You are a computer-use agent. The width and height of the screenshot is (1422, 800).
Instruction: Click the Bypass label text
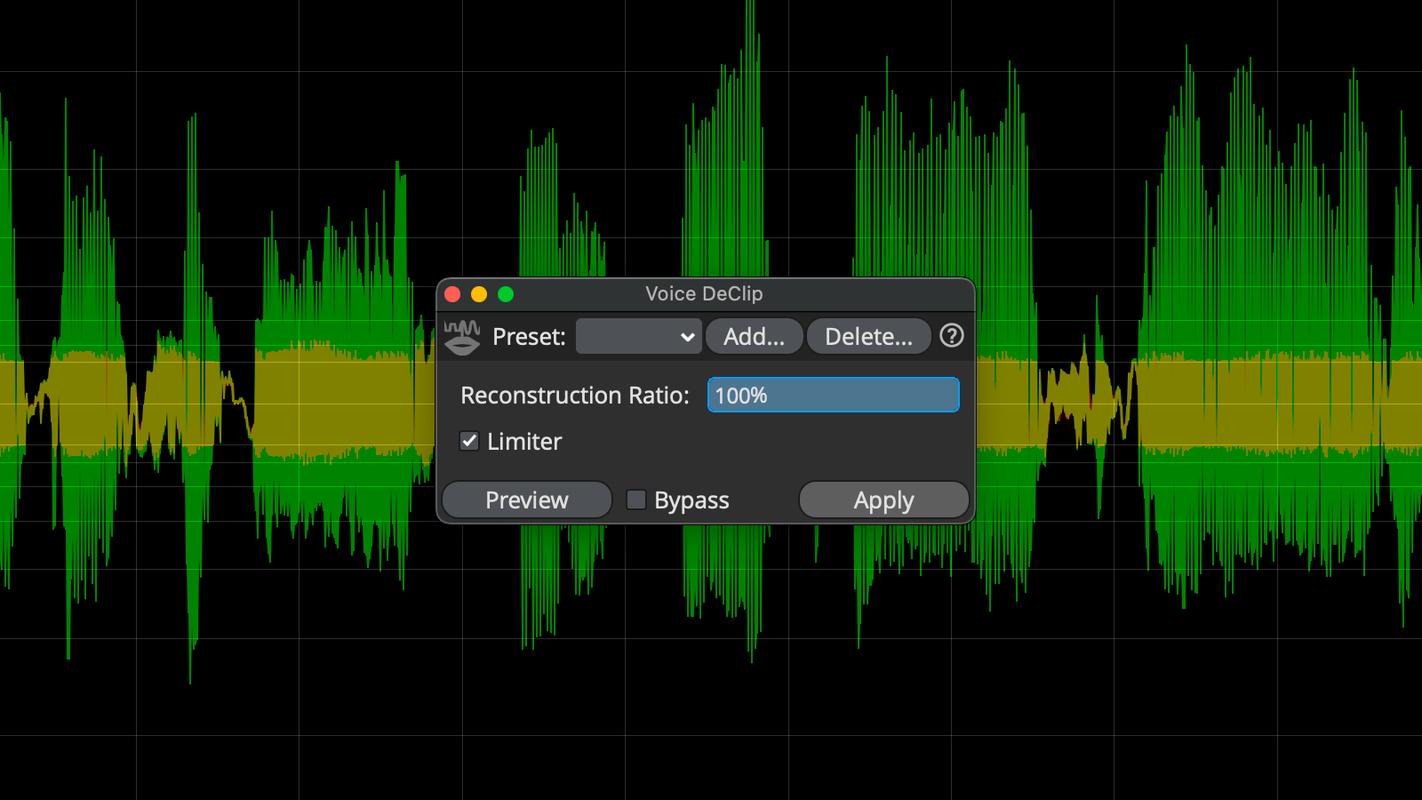[x=691, y=500]
